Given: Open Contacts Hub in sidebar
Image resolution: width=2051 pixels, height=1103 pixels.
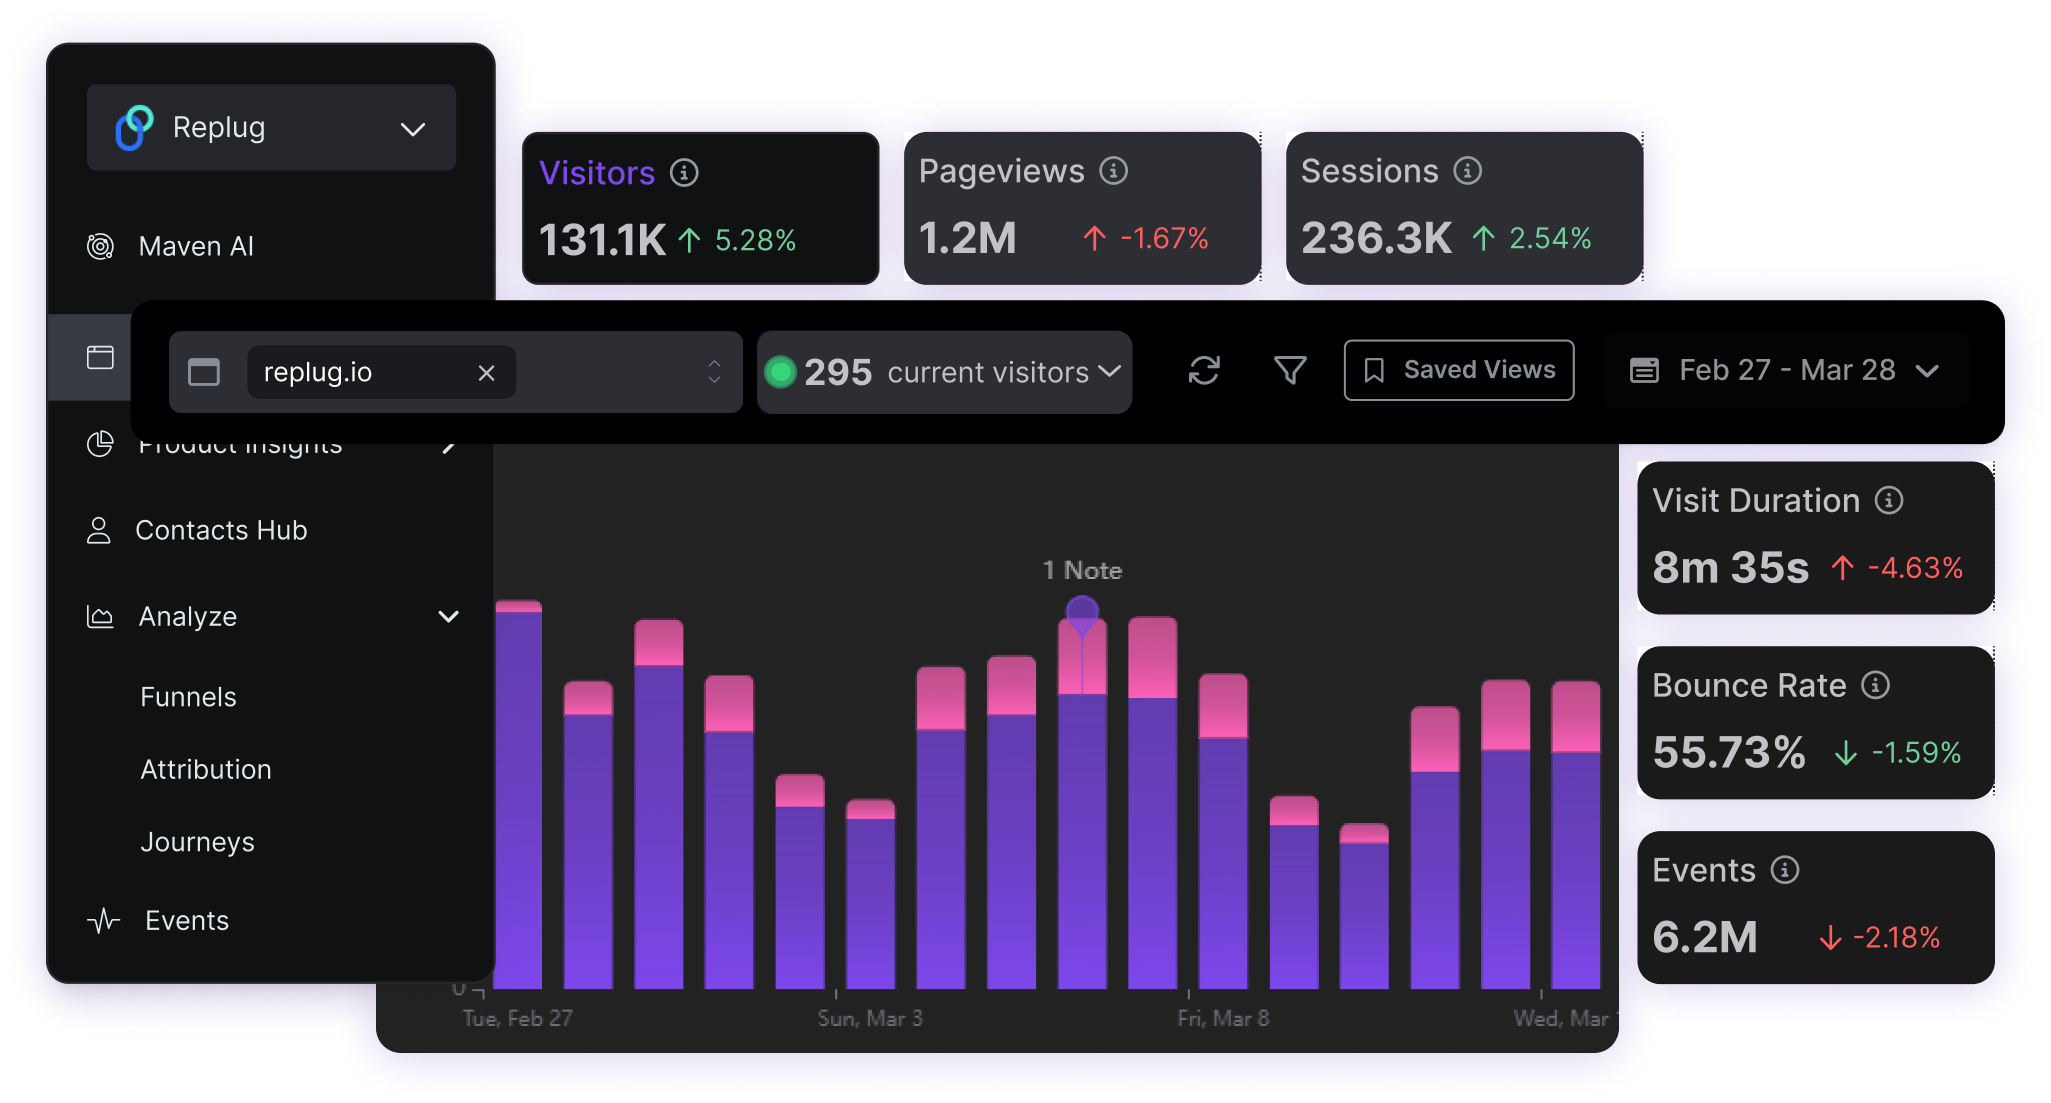Looking at the screenshot, I should 221,530.
